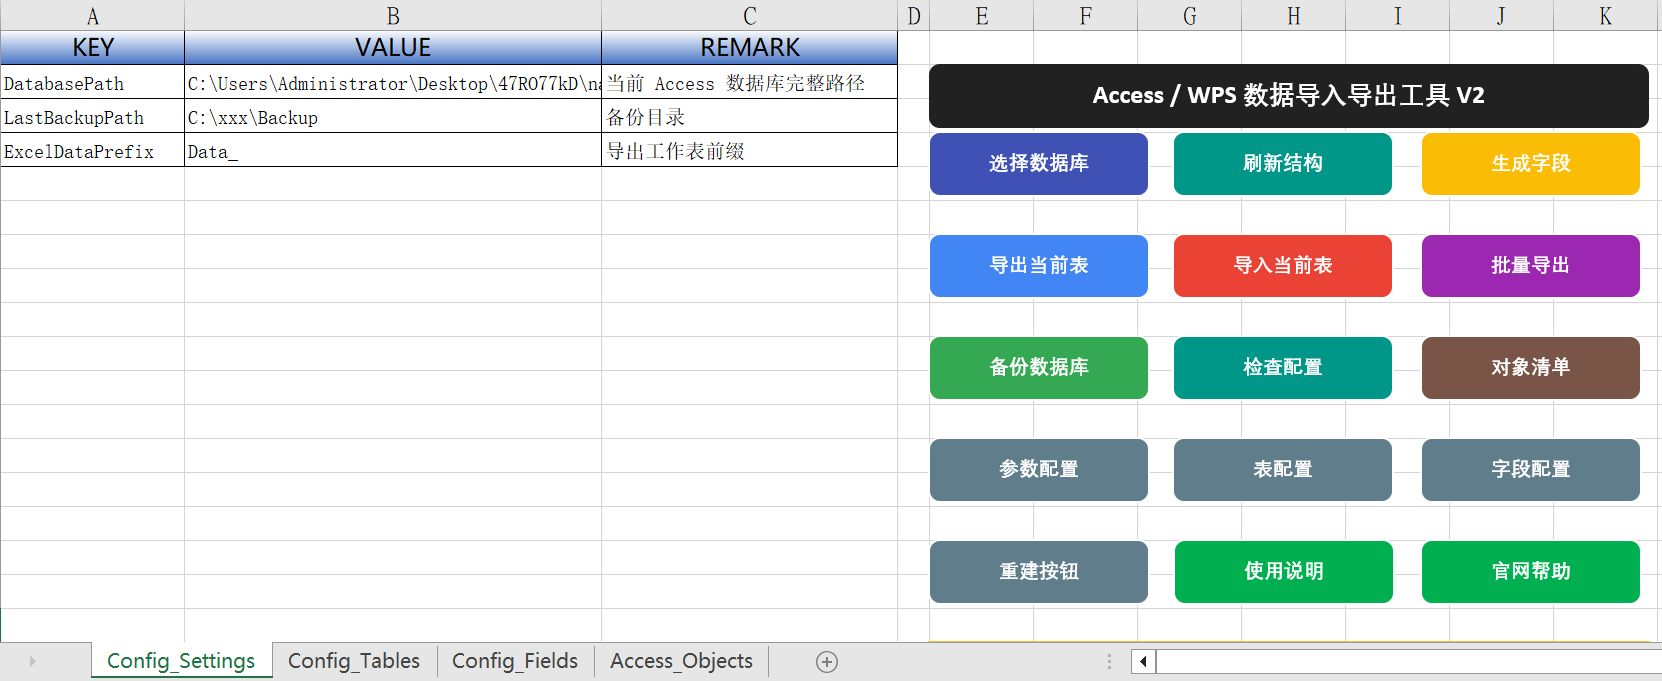Switch to the Access_Objects sheet tab
Image resolution: width=1662 pixels, height=681 pixels.
681,661
